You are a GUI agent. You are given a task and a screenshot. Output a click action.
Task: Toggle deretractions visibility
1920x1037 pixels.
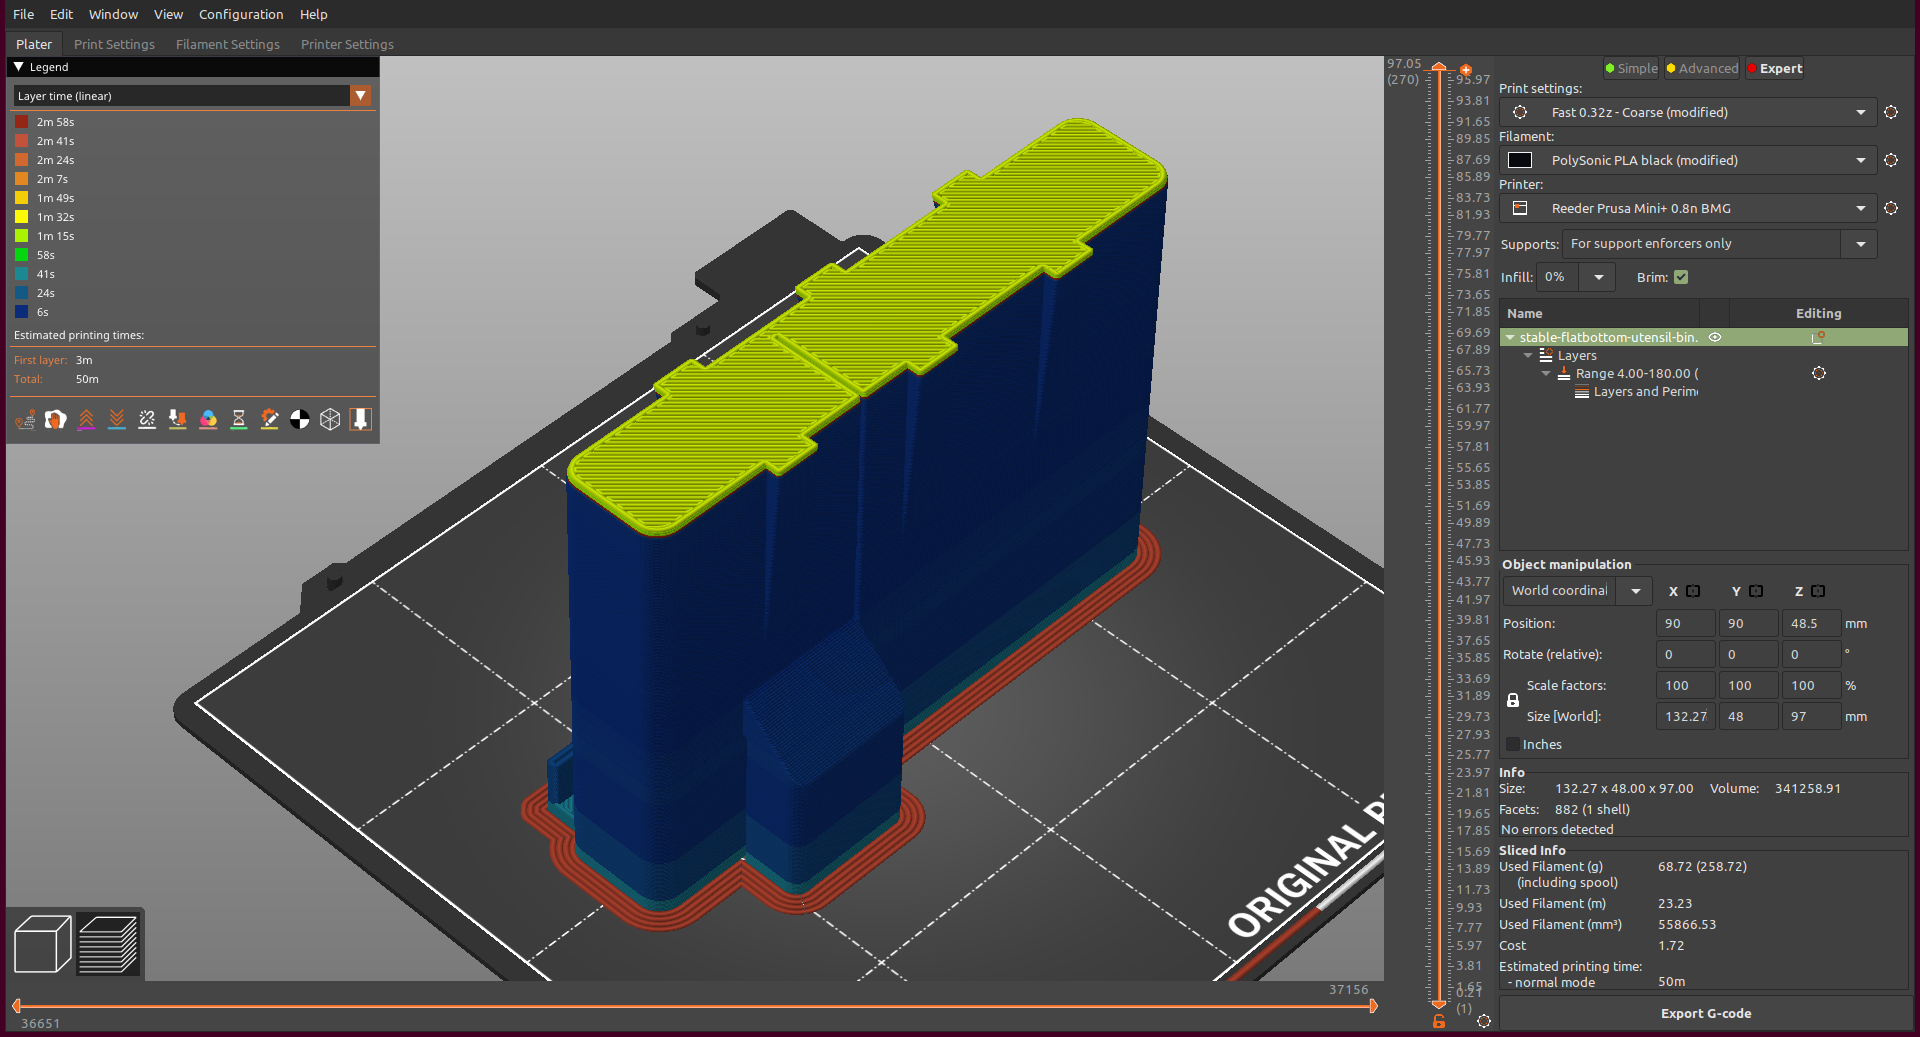pyautogui.click(x=116, y=419)
